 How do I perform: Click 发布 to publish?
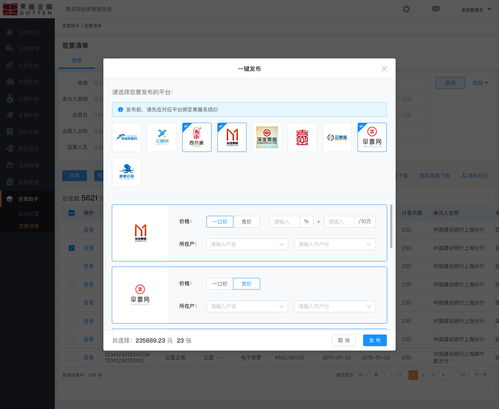[375, 340]
